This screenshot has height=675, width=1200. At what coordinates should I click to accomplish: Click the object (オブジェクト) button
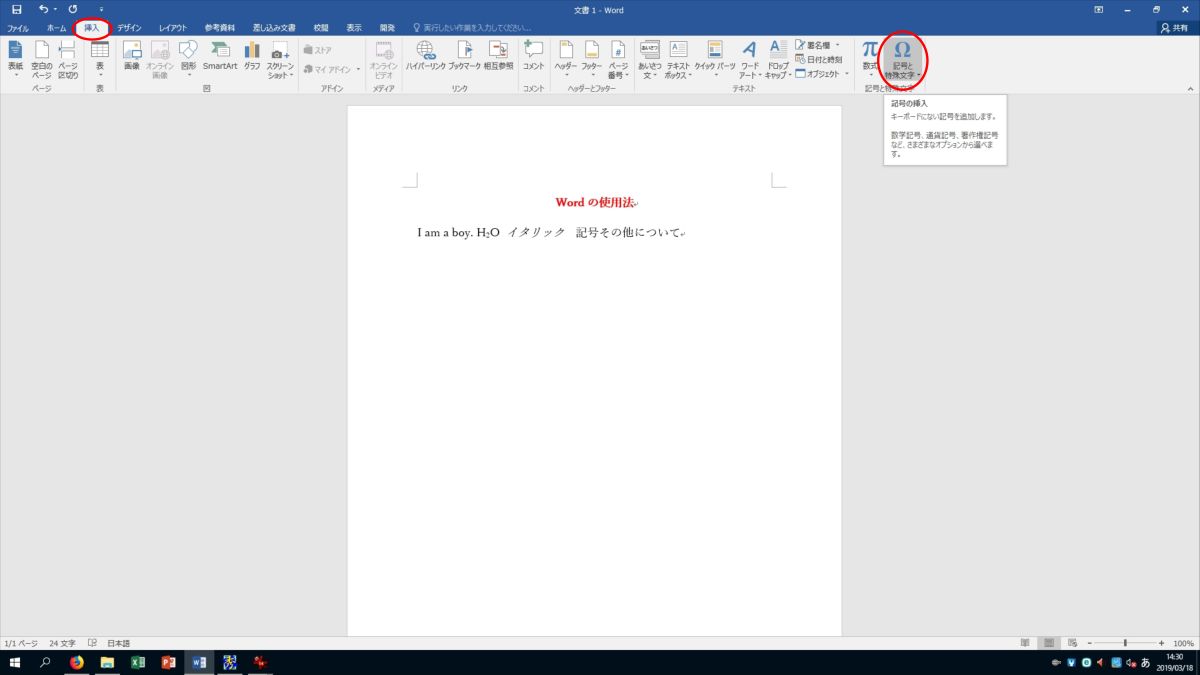pyautogui.click(x=817, y=73)
